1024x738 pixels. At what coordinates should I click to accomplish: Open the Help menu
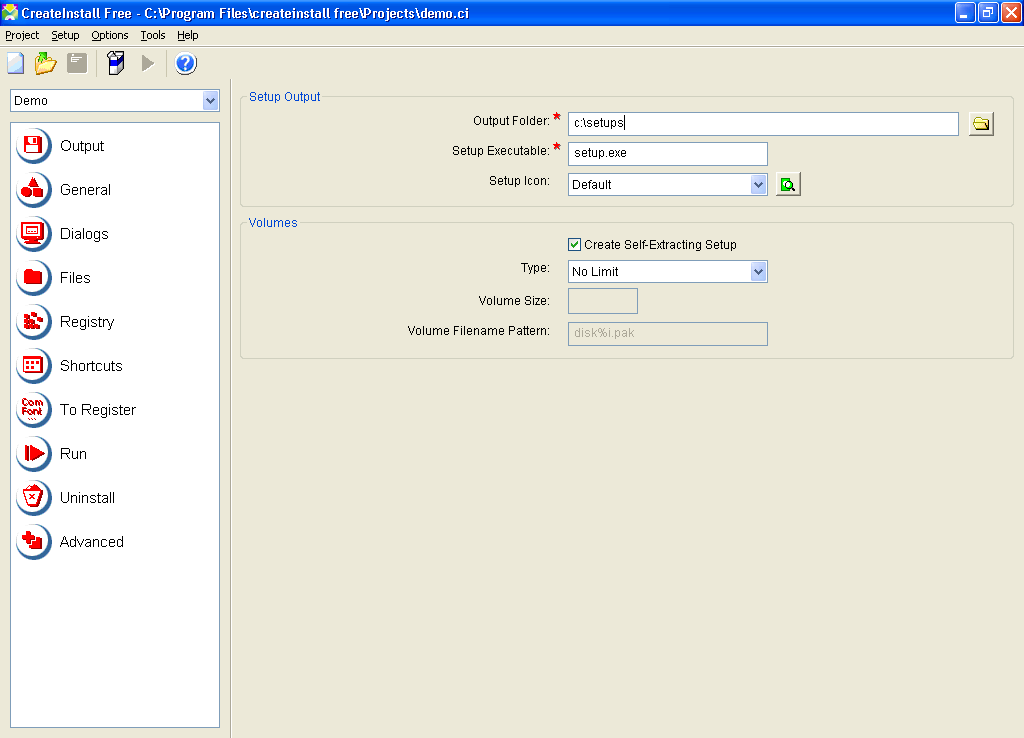187,35
